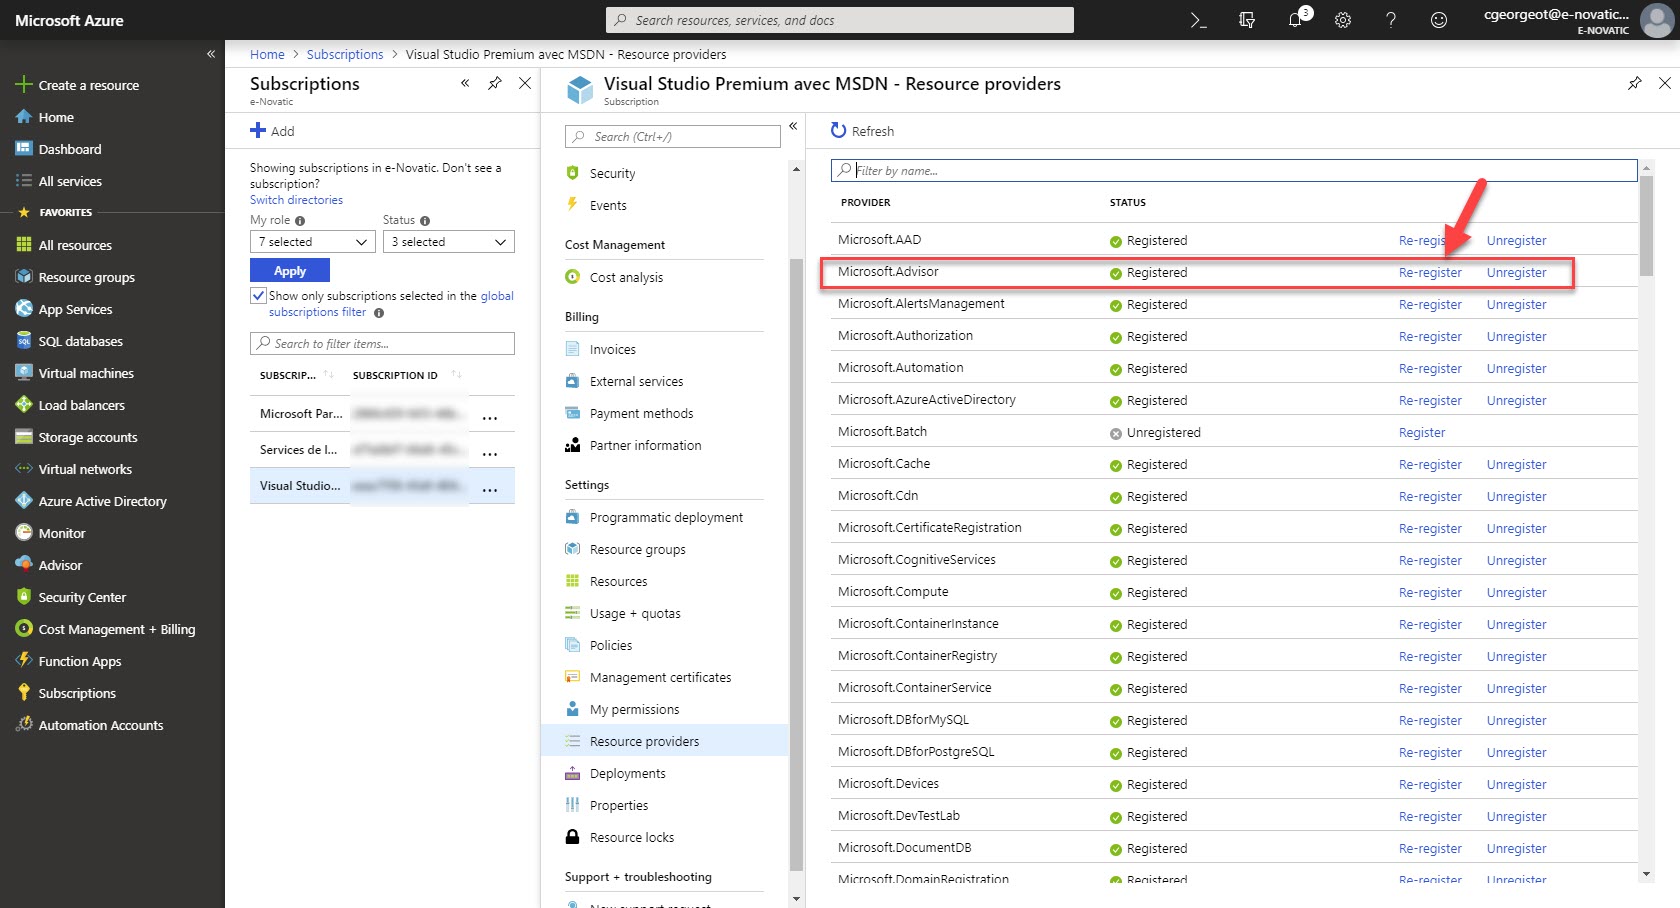Click the Filter by name field
This screenshot has width=1680, height=908.
point(1234,170)
